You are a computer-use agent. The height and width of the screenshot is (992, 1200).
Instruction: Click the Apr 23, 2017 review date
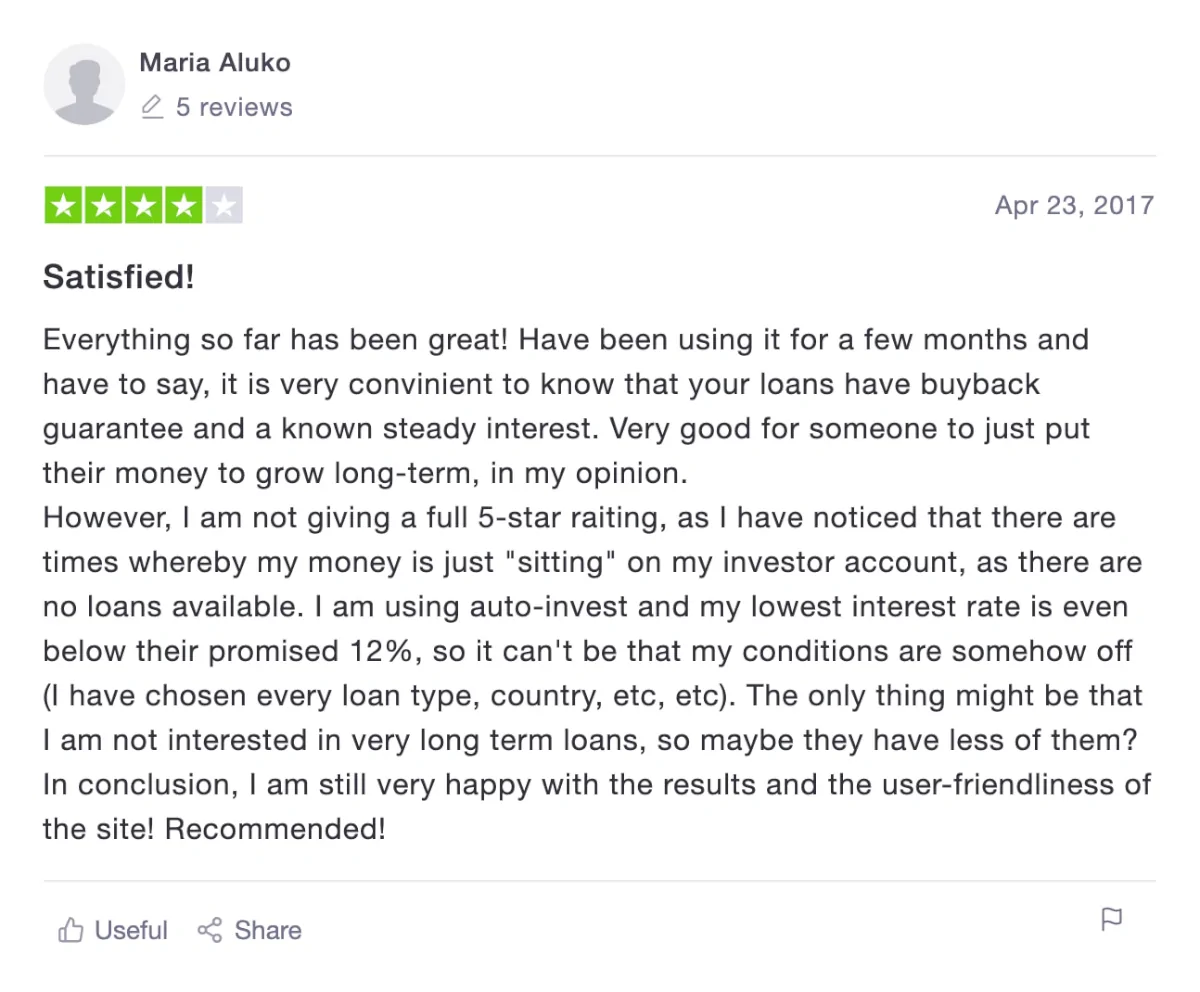click(1074, 206)
